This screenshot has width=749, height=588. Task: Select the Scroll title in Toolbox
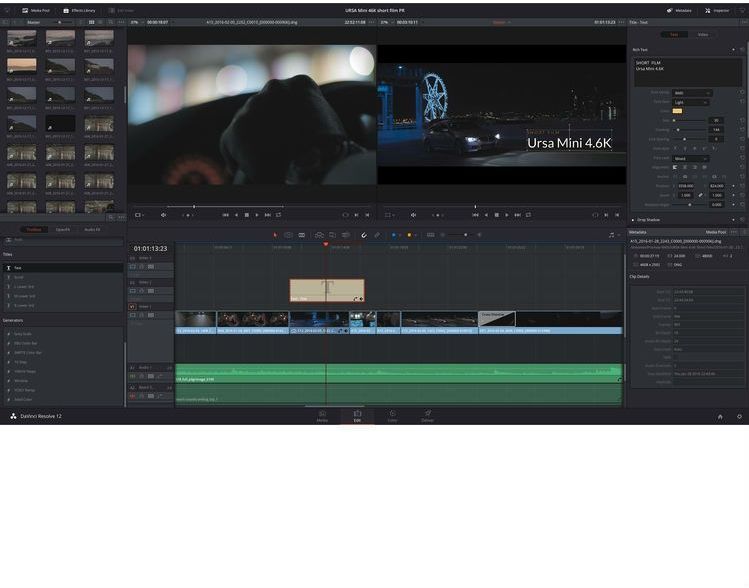tap(62, 278)
